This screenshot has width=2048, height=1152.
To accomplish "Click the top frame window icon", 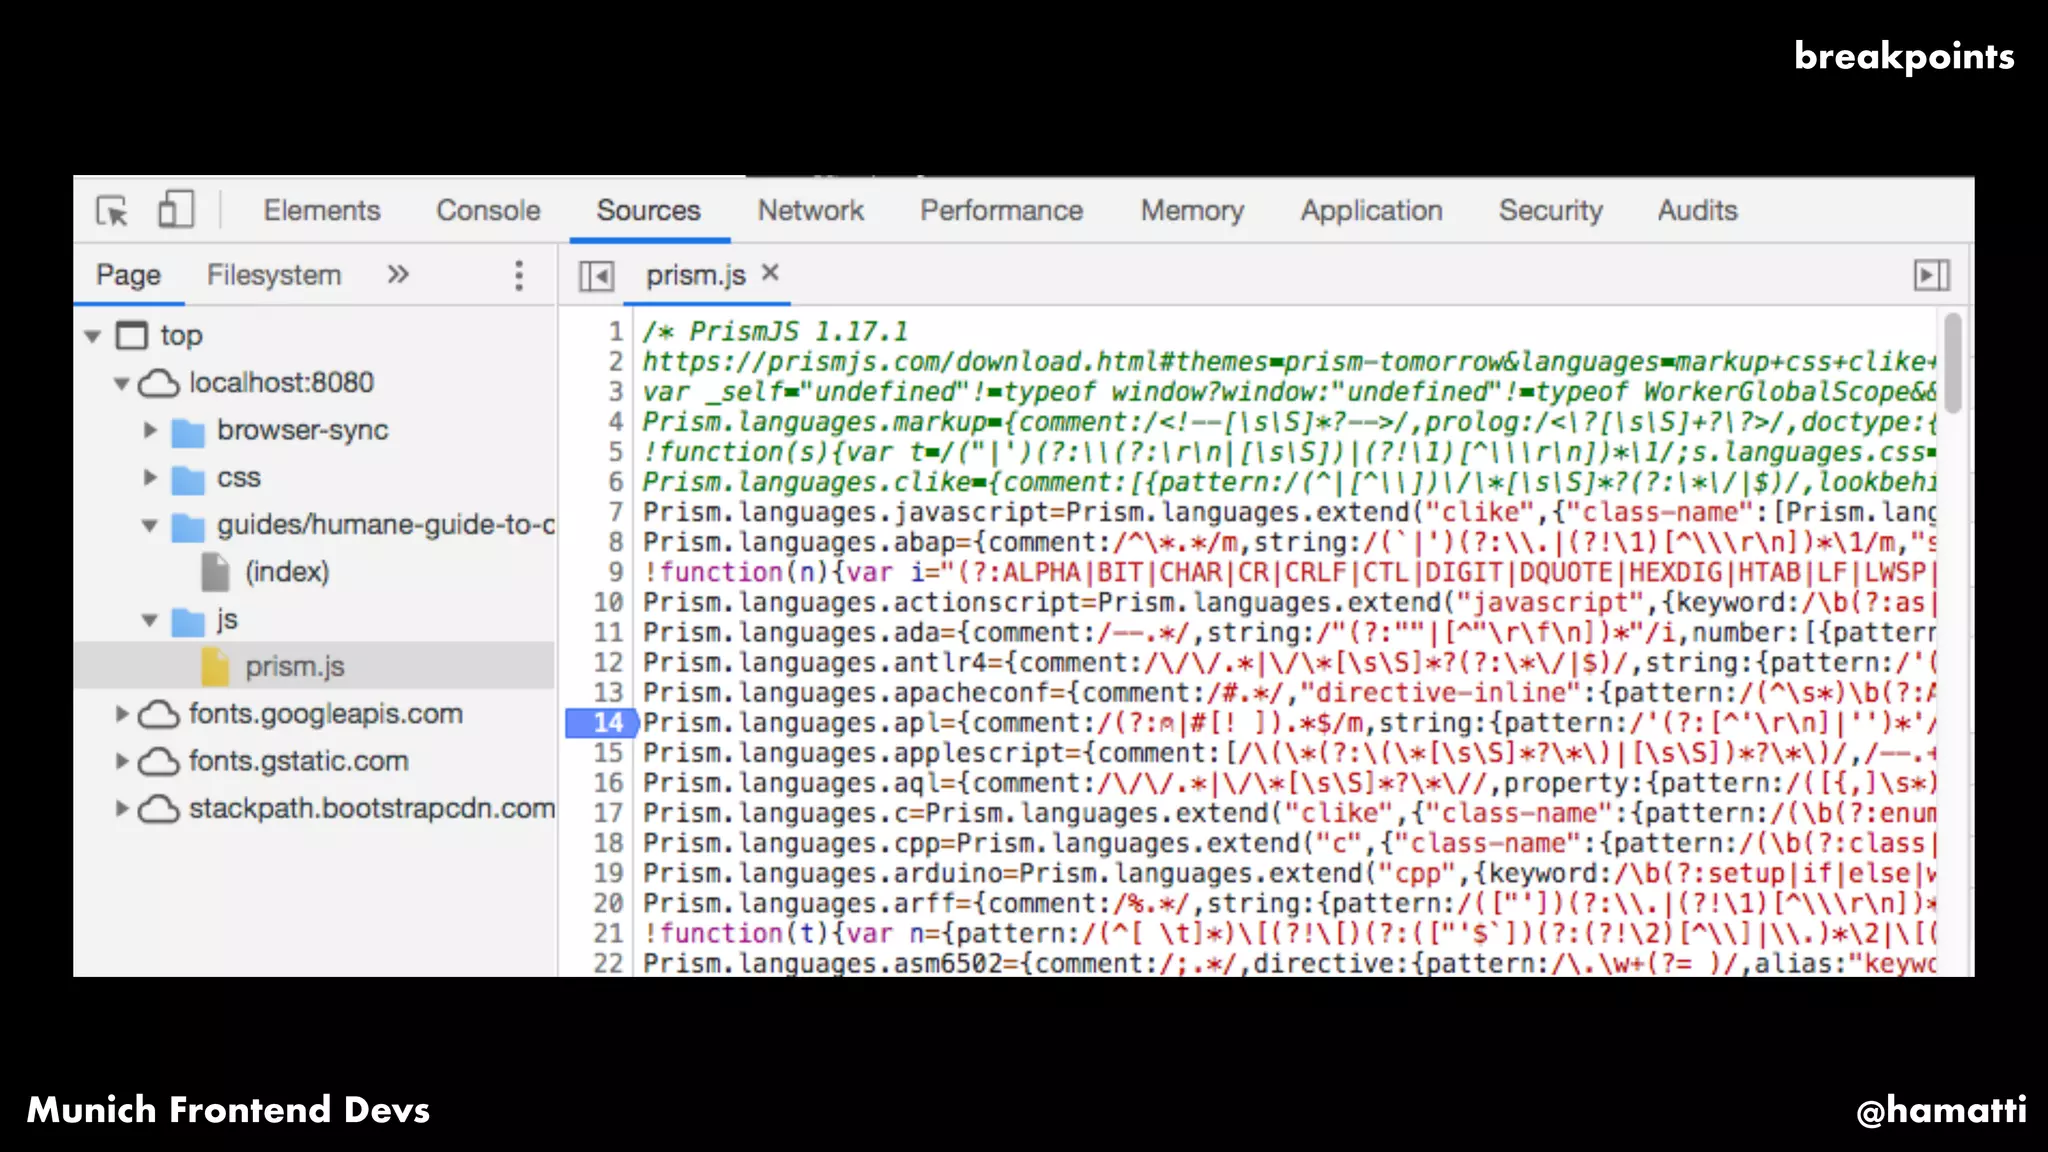I will [132, 335].
